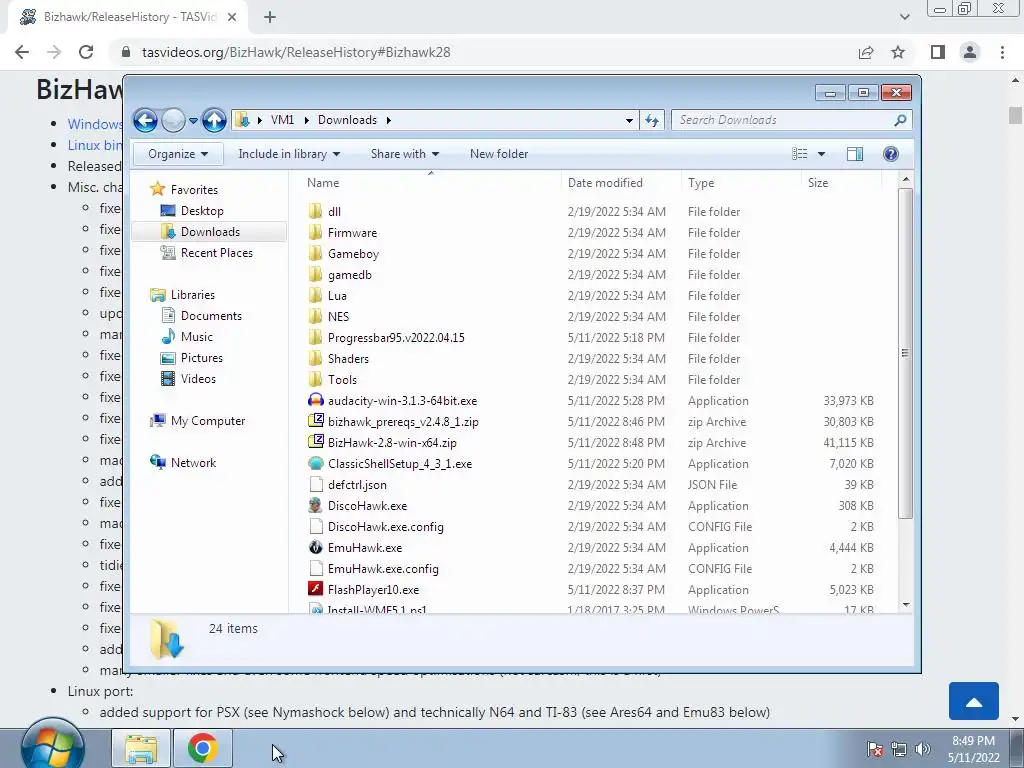Open the Explorer recent pages arrow
This screenshot has height=768, width=1024.
(x=193, y=121)
